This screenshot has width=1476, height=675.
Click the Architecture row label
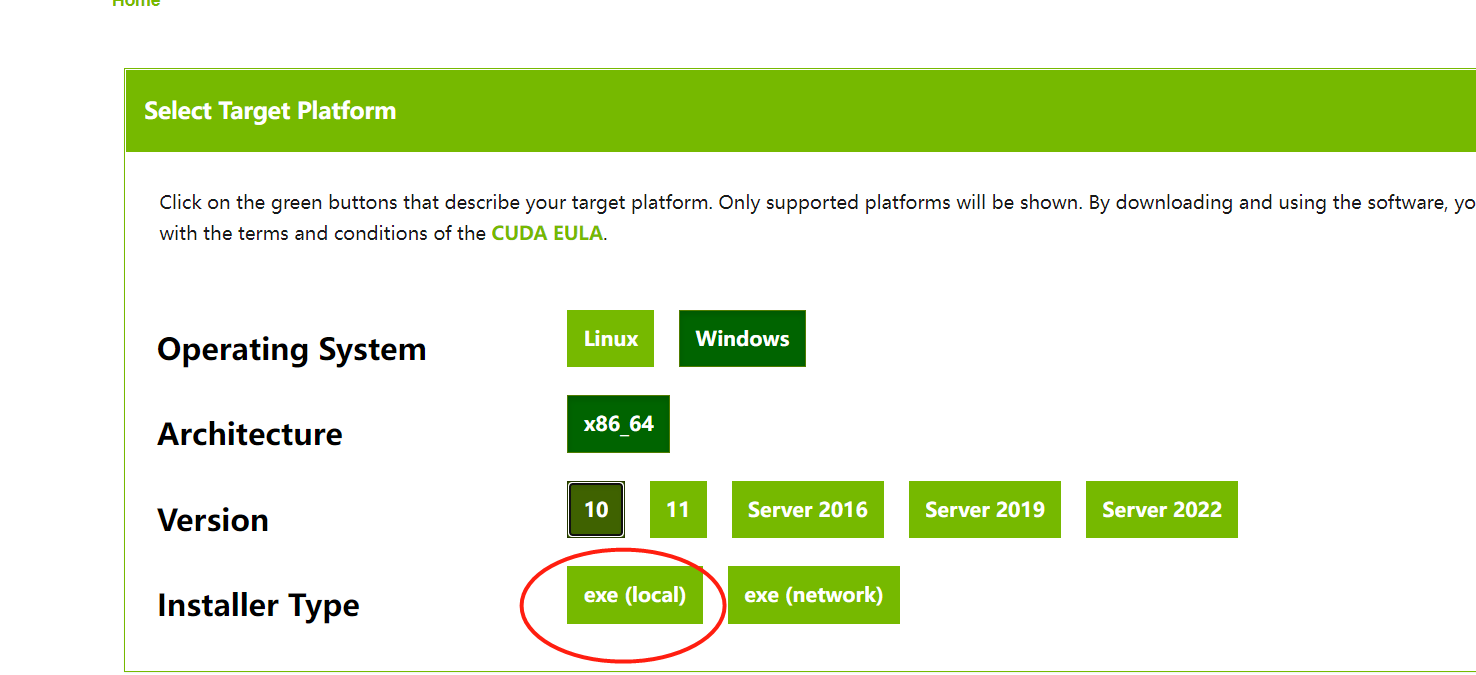pos(250,434)
